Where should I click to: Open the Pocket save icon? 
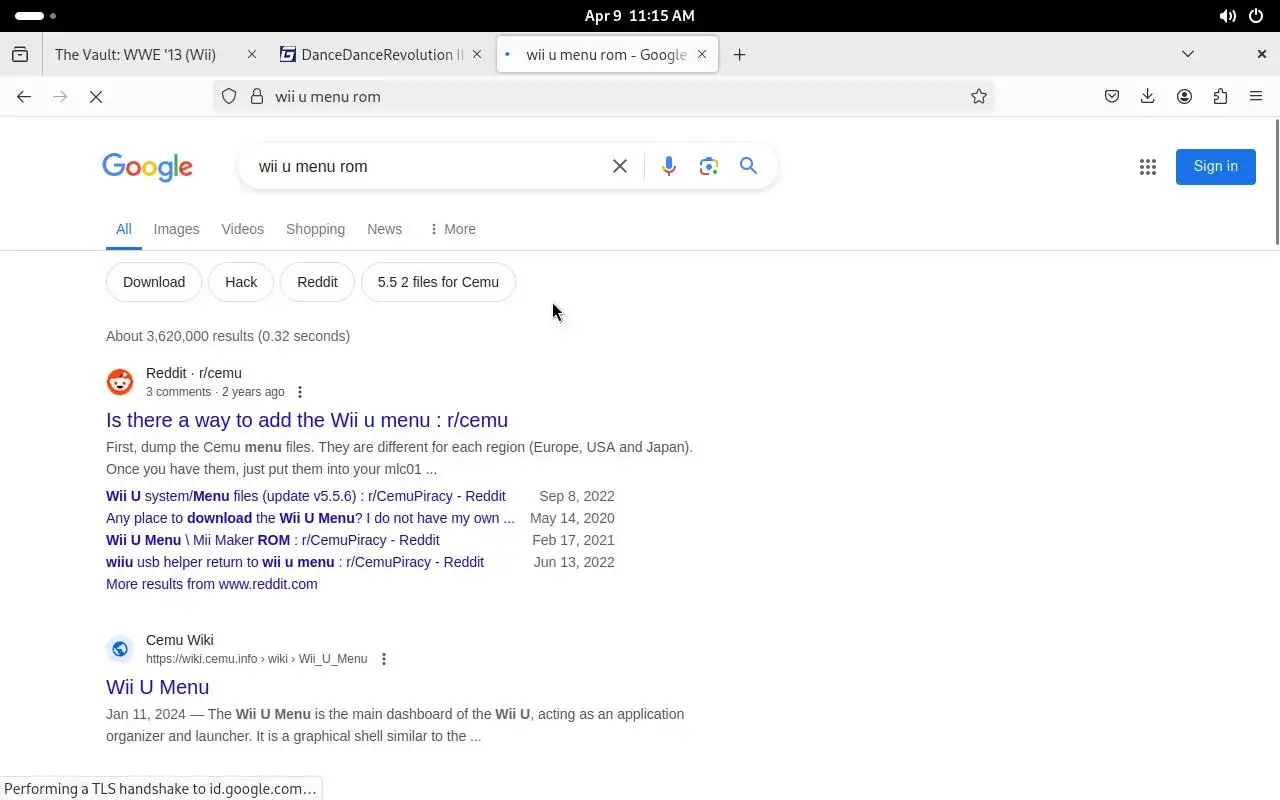click(x=1112, y=97)
